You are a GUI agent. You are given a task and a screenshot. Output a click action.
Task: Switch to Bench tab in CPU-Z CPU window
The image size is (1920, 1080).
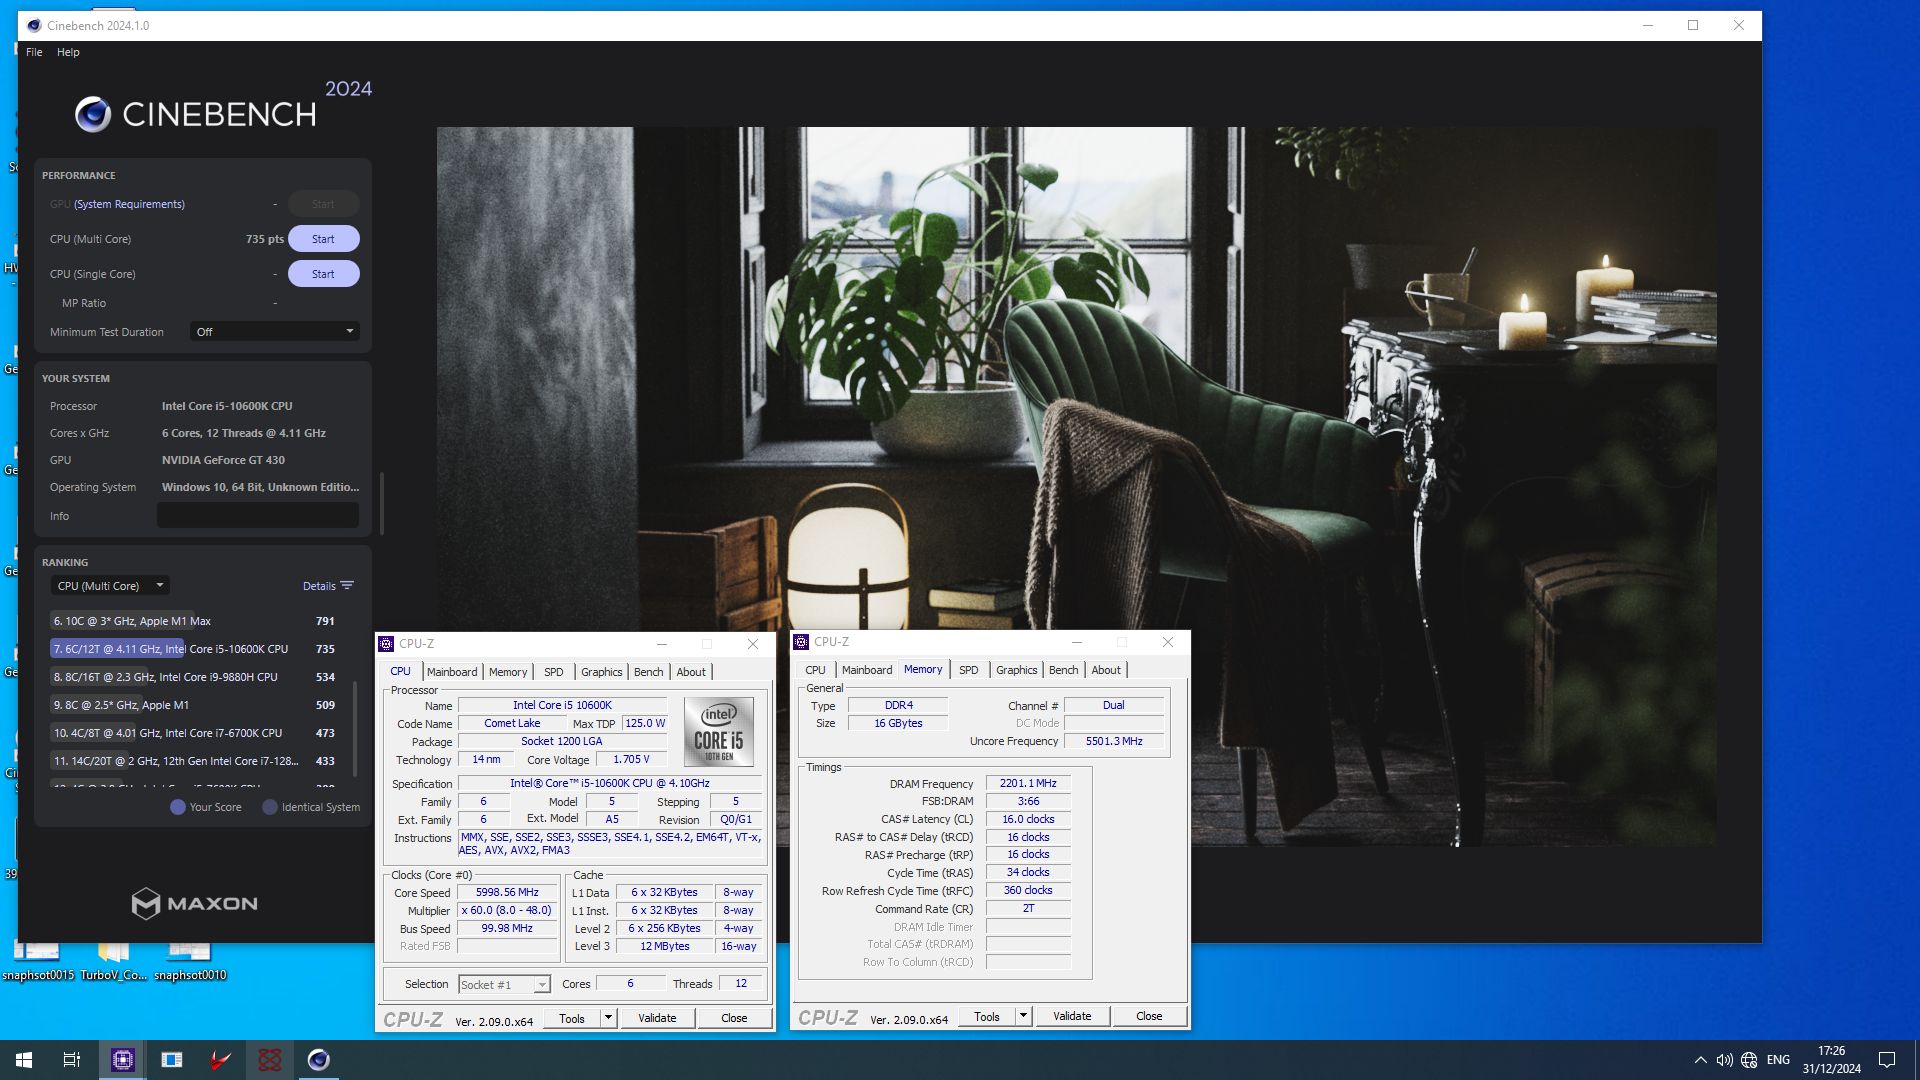click(x=648, y=672)
